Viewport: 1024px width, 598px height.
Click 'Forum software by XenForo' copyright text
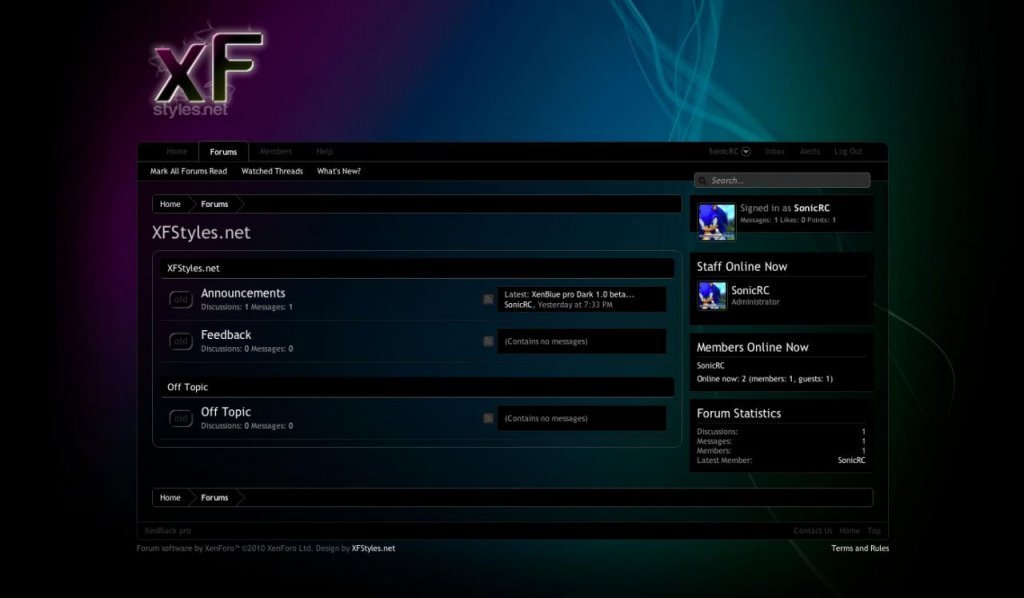pos(225,548)
